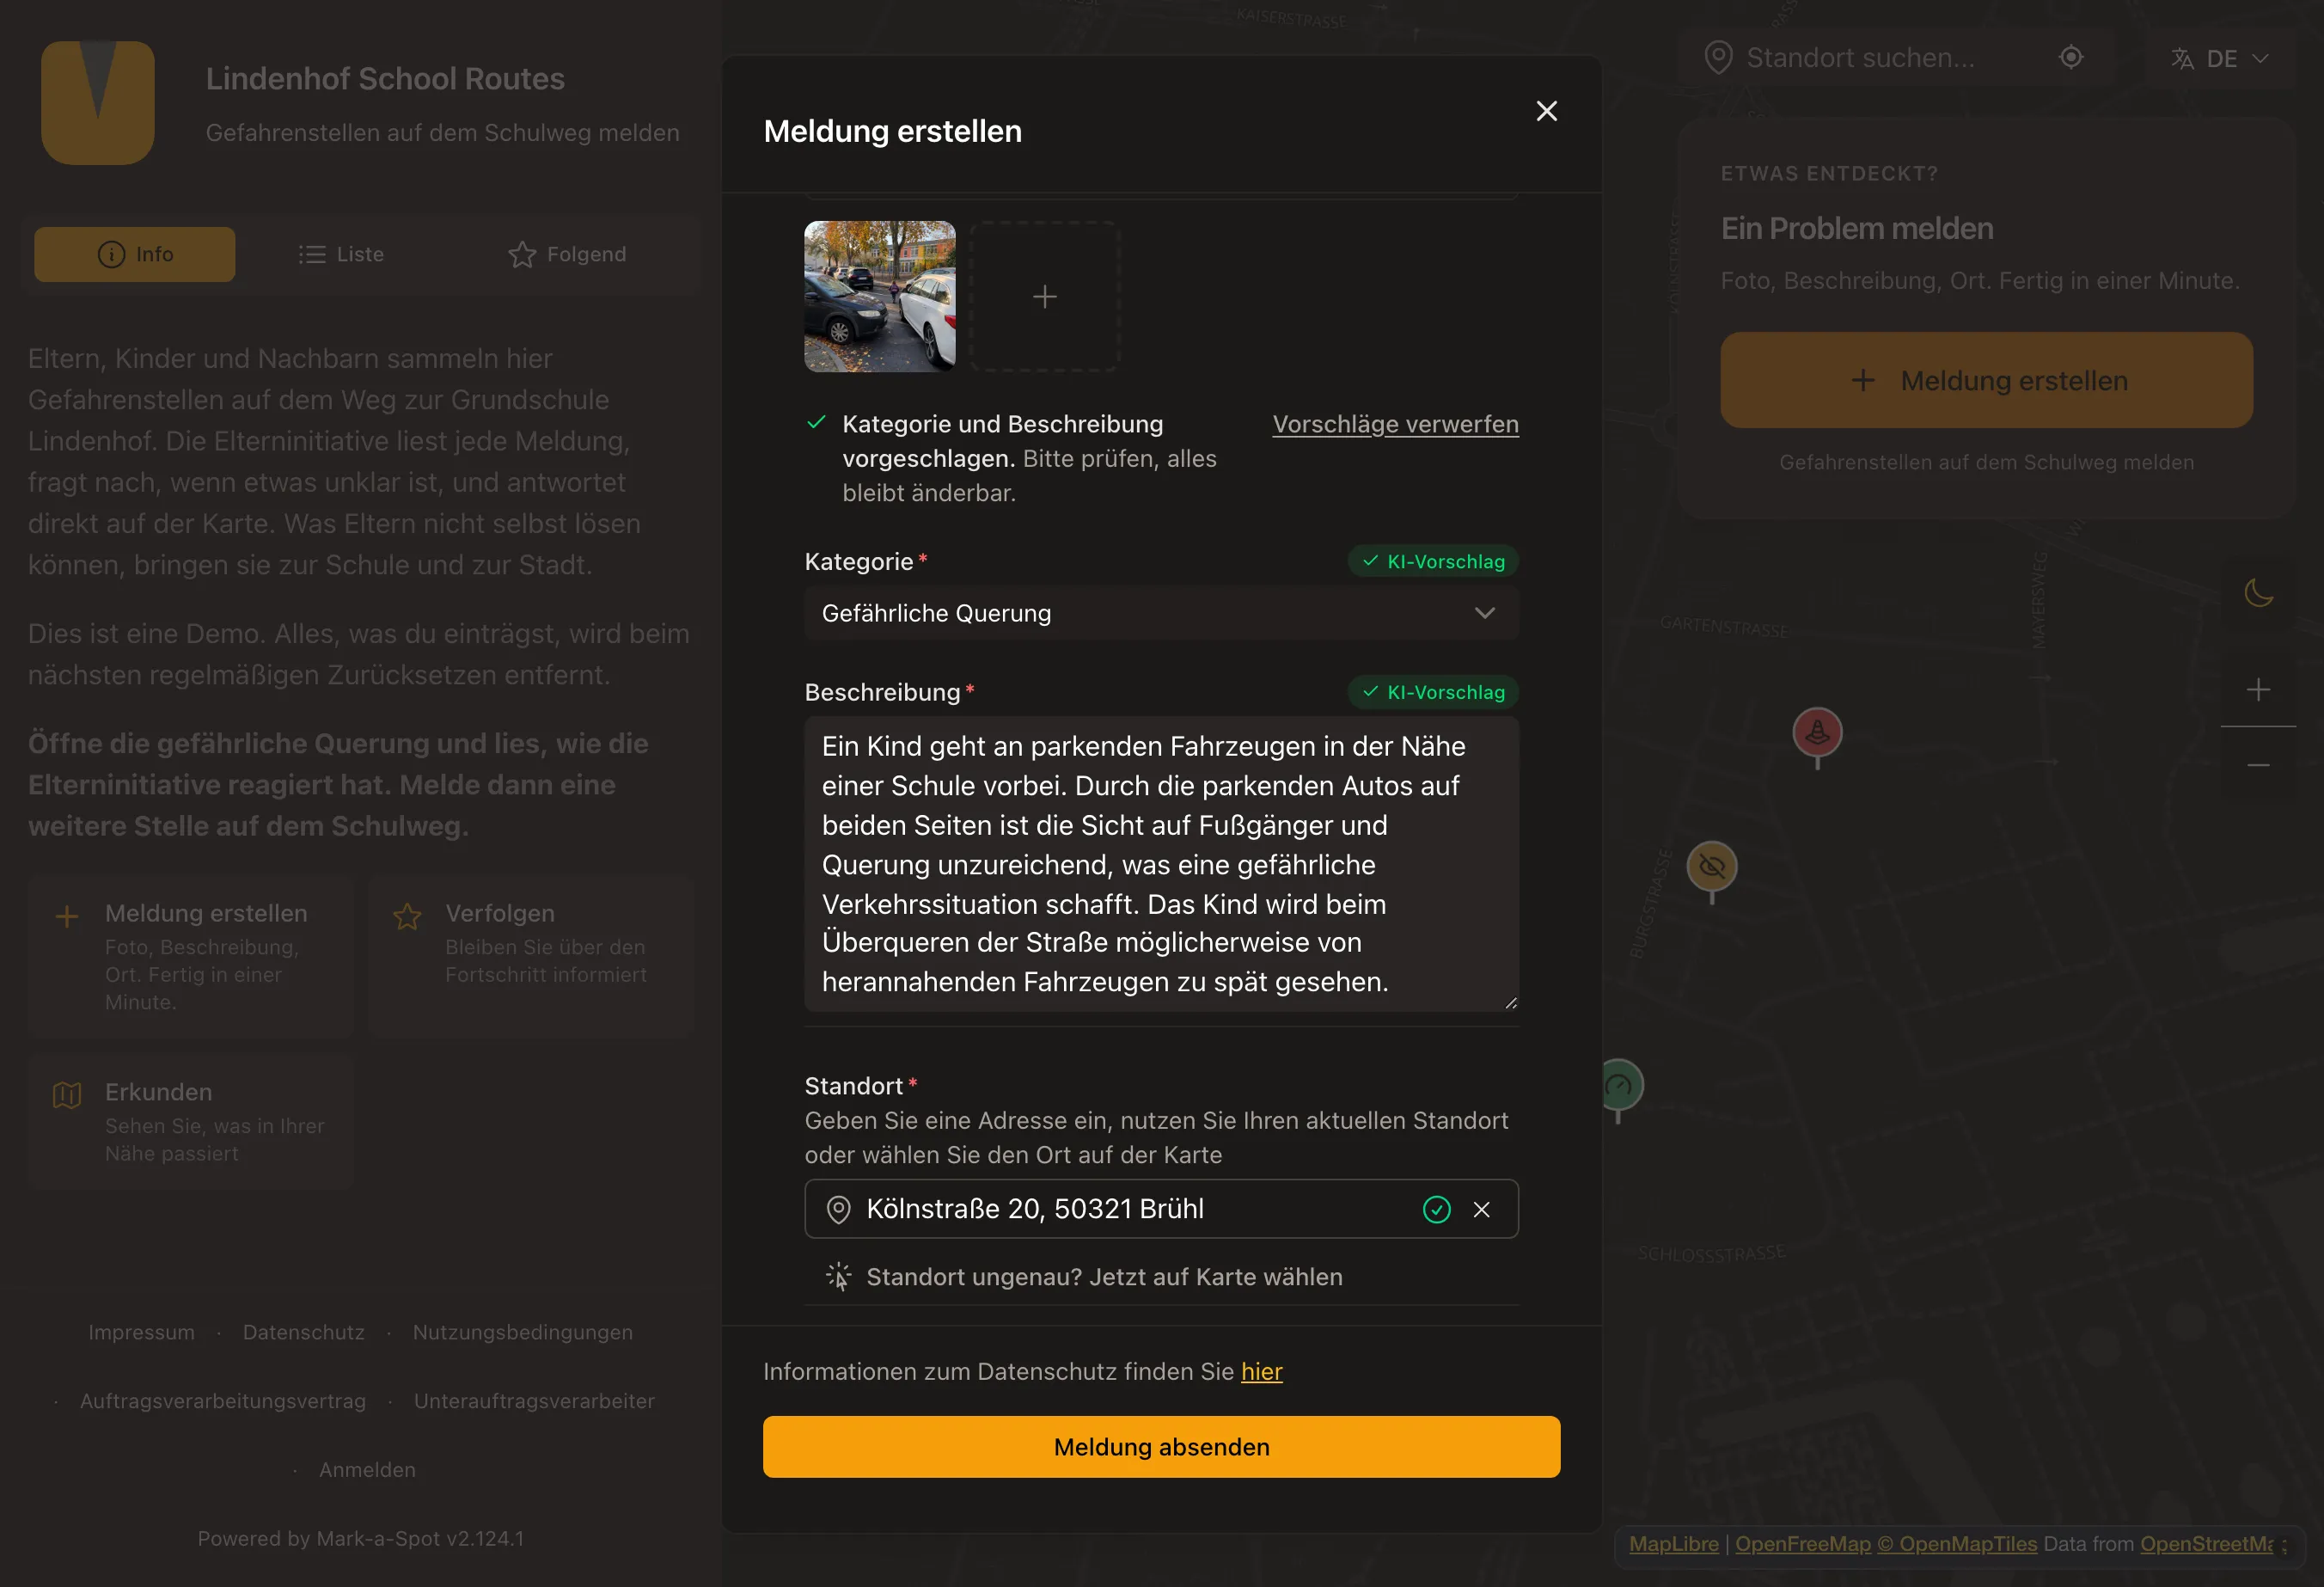The width and height of the screenshot is (2324, 1587).
Task: Open the Meldung erstellen card in sidebar
Action: coord(191,956)
